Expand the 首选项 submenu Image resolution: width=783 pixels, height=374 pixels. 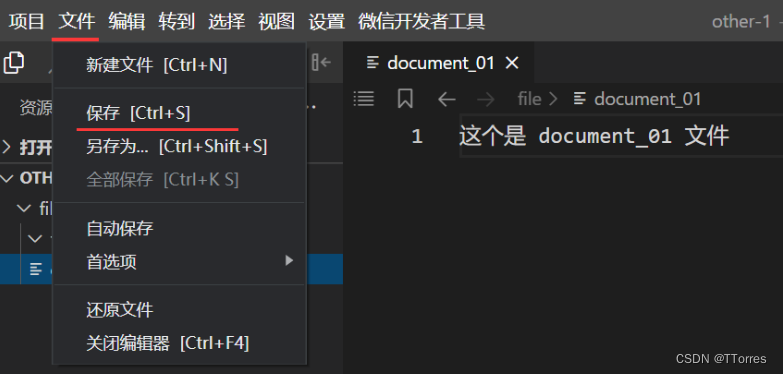click(179, 261)
